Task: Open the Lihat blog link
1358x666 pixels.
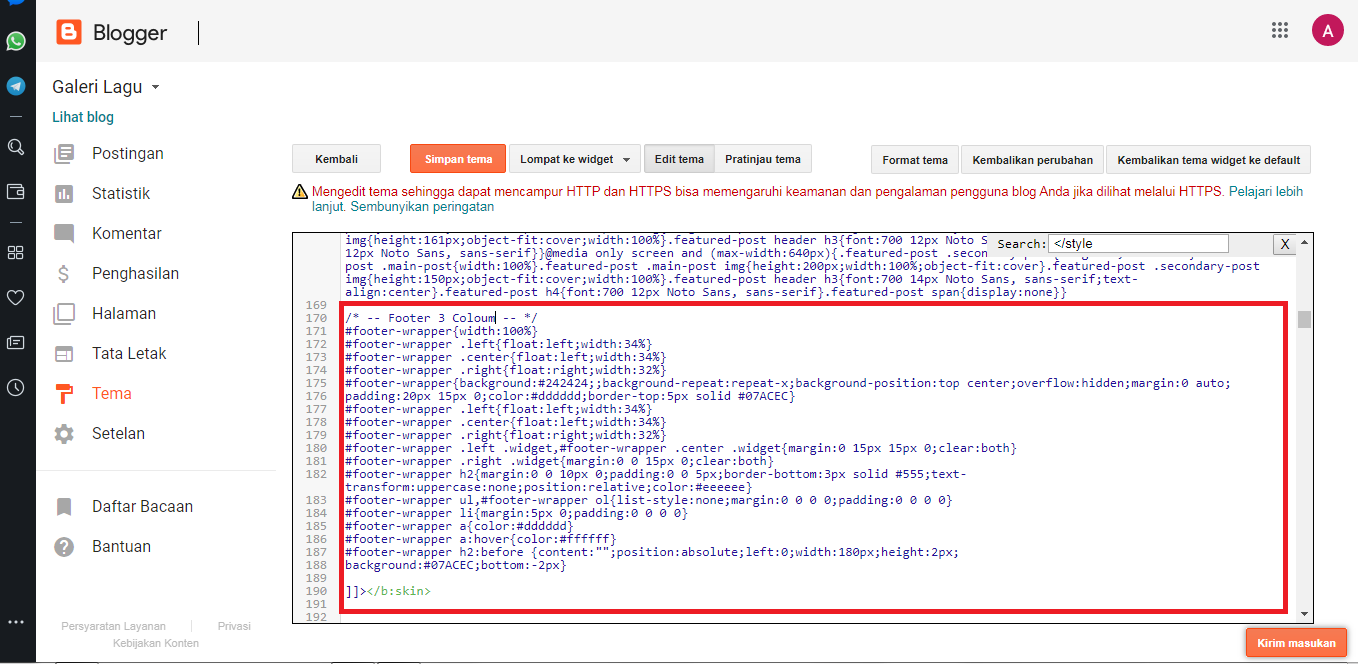Action: click(83, 117)
